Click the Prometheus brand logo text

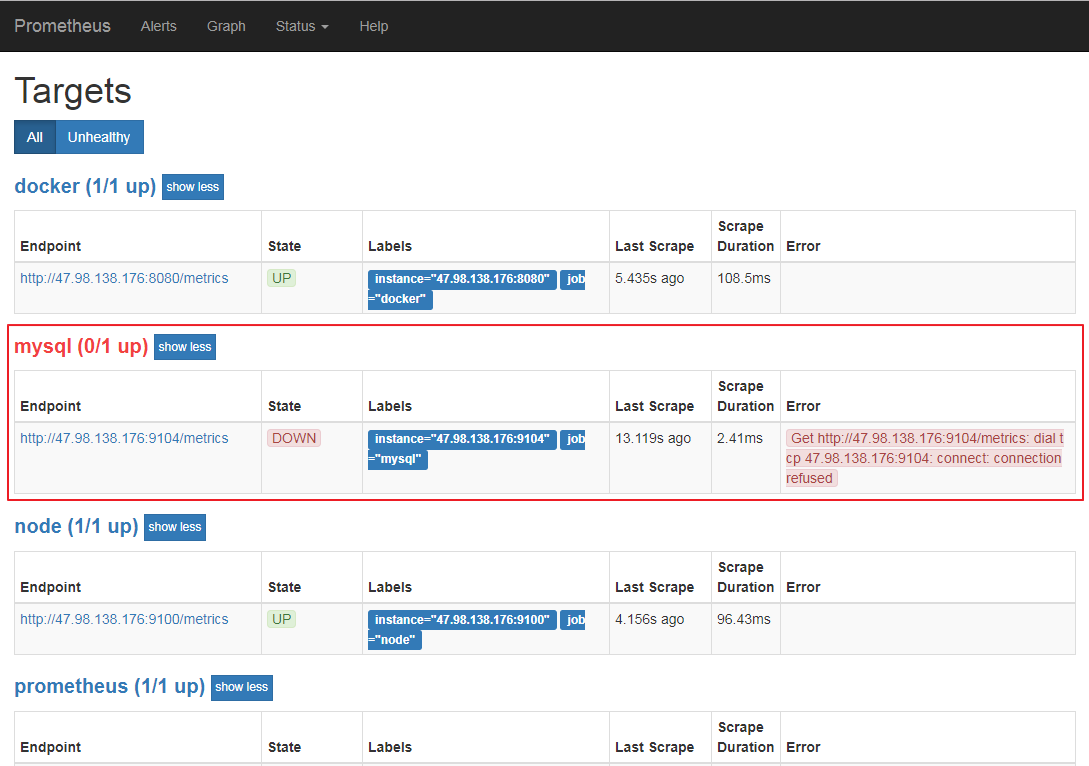click(x=62, y=26)
